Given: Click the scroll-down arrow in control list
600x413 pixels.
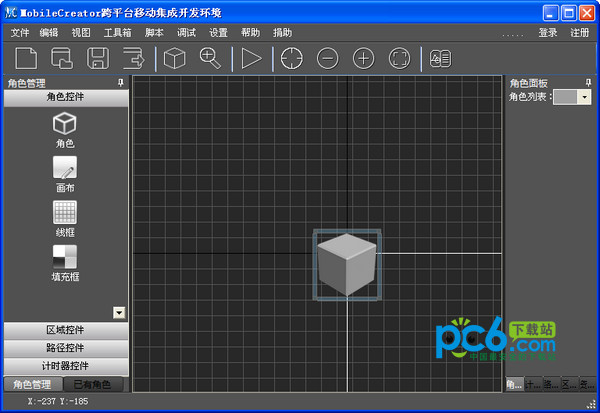Looking at the screenshot, I should point(119,313).
